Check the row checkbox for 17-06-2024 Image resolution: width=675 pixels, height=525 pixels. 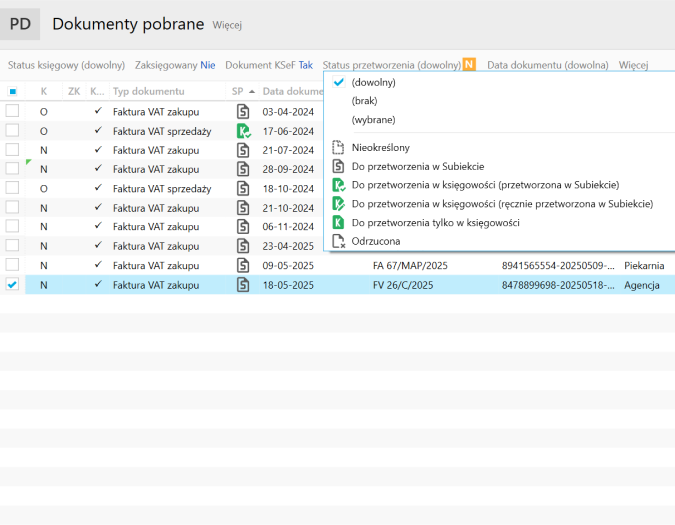pyautogui.click(x=12, y=130)
